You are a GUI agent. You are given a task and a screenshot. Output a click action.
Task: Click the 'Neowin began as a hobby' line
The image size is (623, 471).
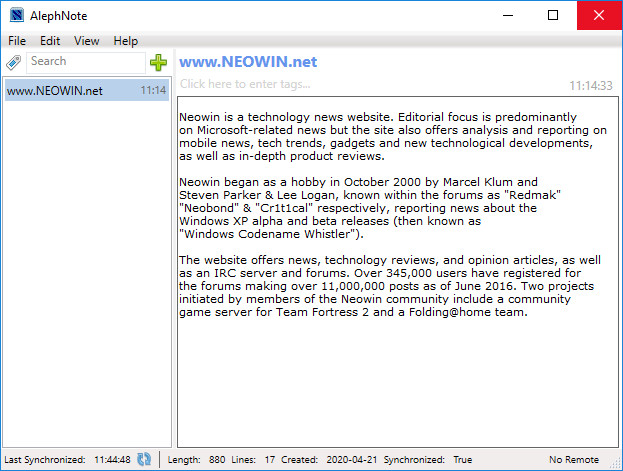pos(358,182)
